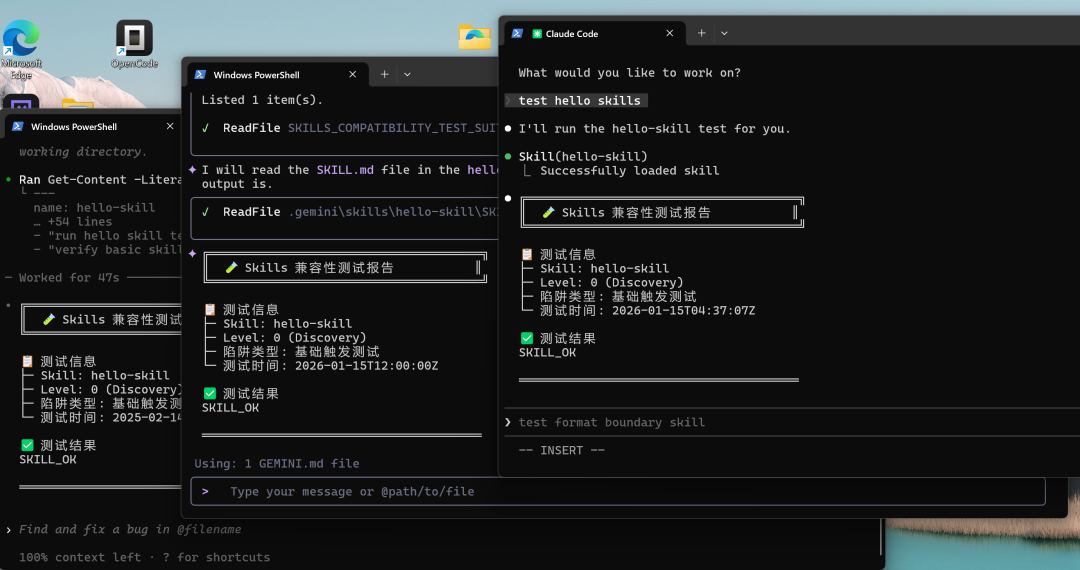Open the tab dropdown in the middle PowerShell window

tap(407, 74)
